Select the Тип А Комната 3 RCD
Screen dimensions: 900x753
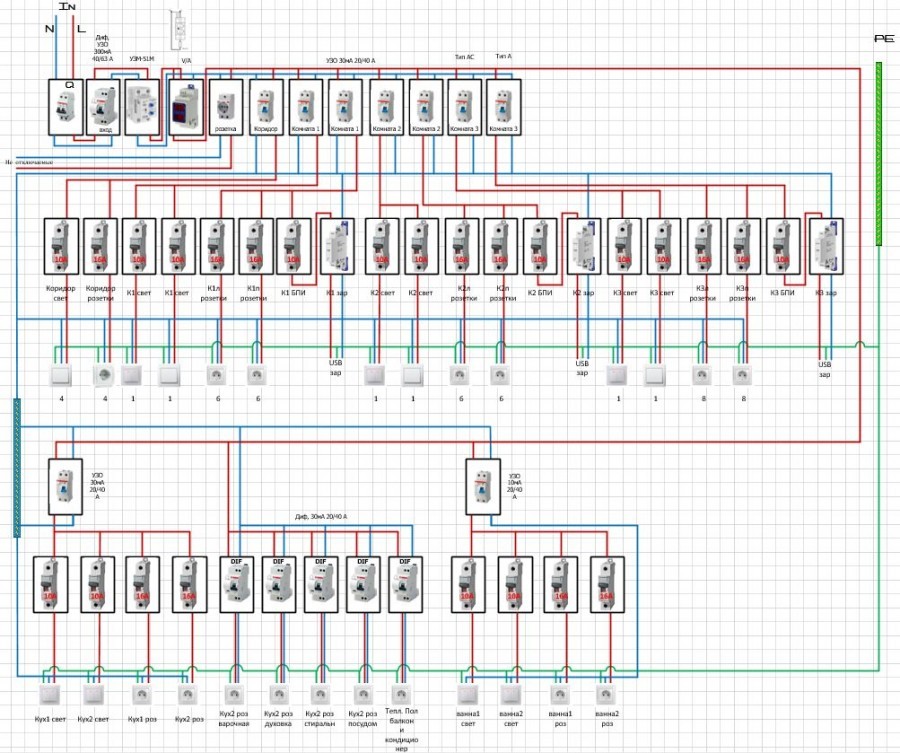504,107
